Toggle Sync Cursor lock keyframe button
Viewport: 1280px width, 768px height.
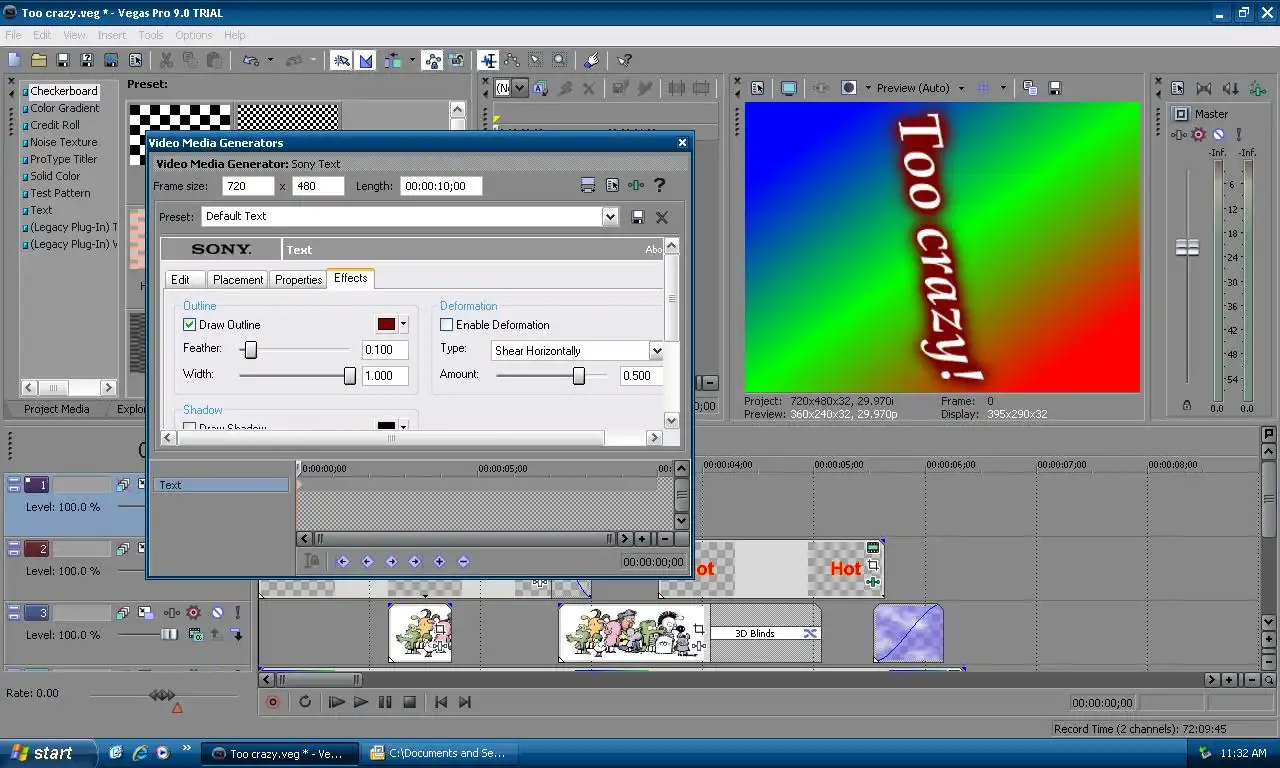click(x=312, y=562)
